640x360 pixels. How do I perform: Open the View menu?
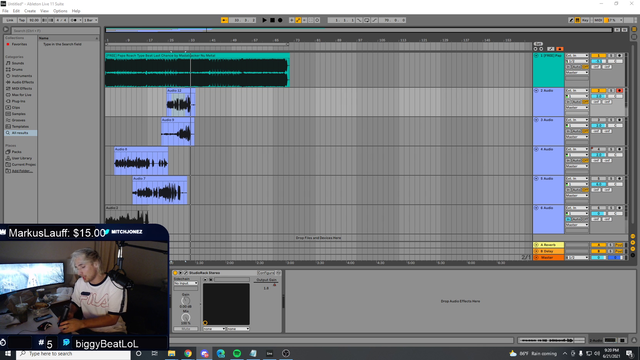[x=44, y=11]
